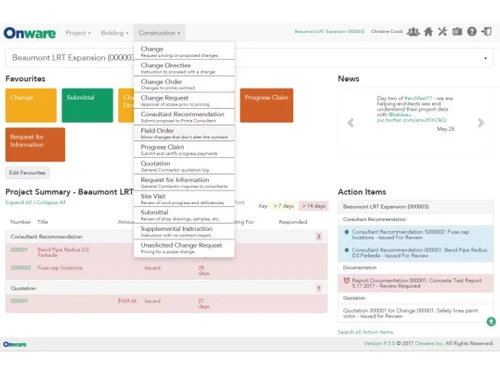Viewport: 500px width, 375px height.
Task: Click the Edit Favourites button
Action: click(27, 173)
